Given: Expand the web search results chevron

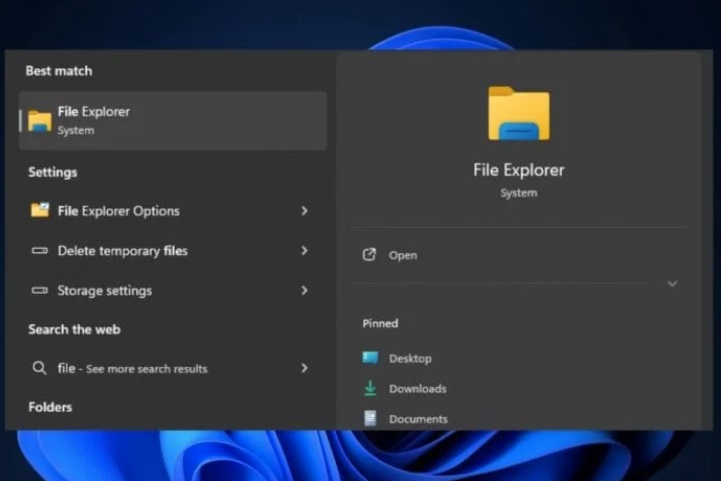Looking at the screenshot, I should 304,368.
